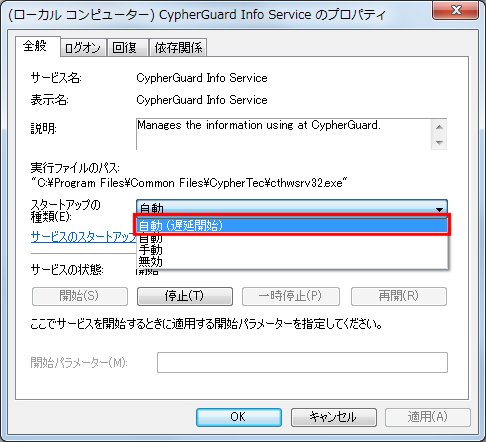Image resolution: width=486 pixels, height=442 pixels.
Task: Open the 回復 tab
Action: pyautogui.click(x=125, y=47)
